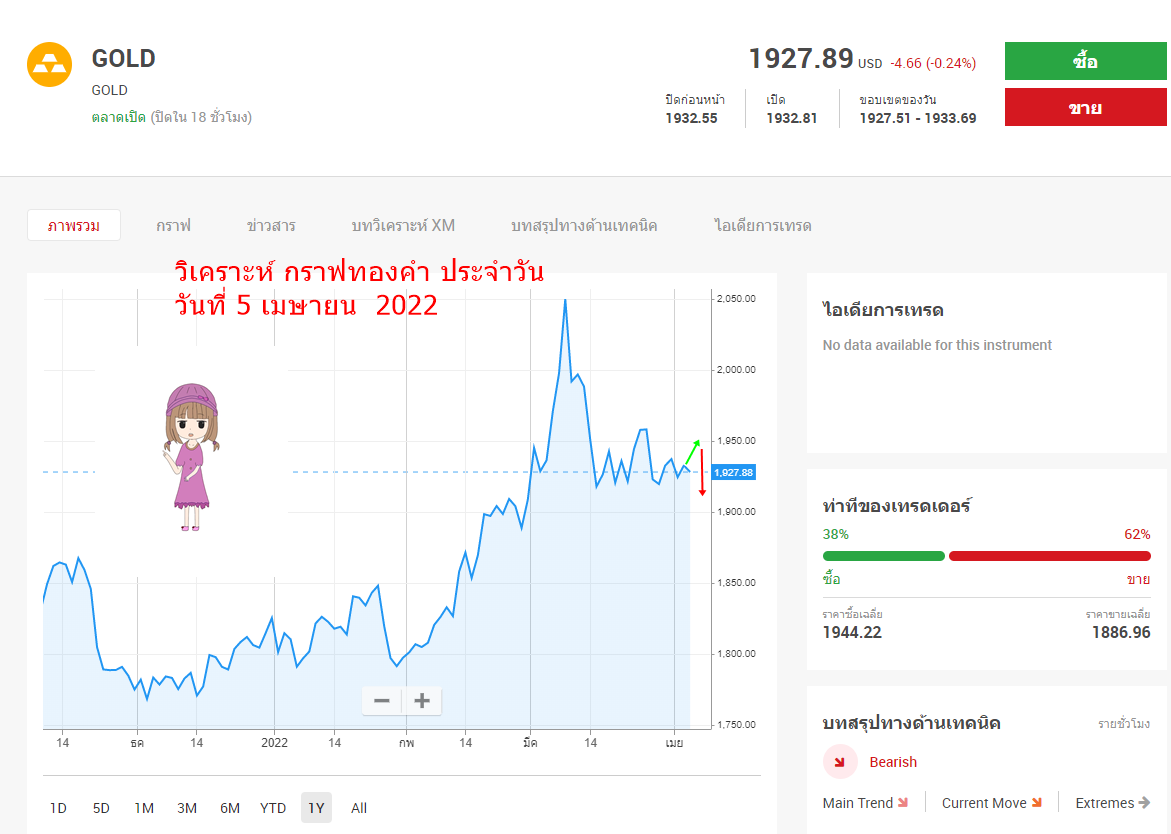The width and height of the screenshot is (1171, 834).
Task: Click the day range 1927.51 - 1933.69
Action: (x=918, y=118)
